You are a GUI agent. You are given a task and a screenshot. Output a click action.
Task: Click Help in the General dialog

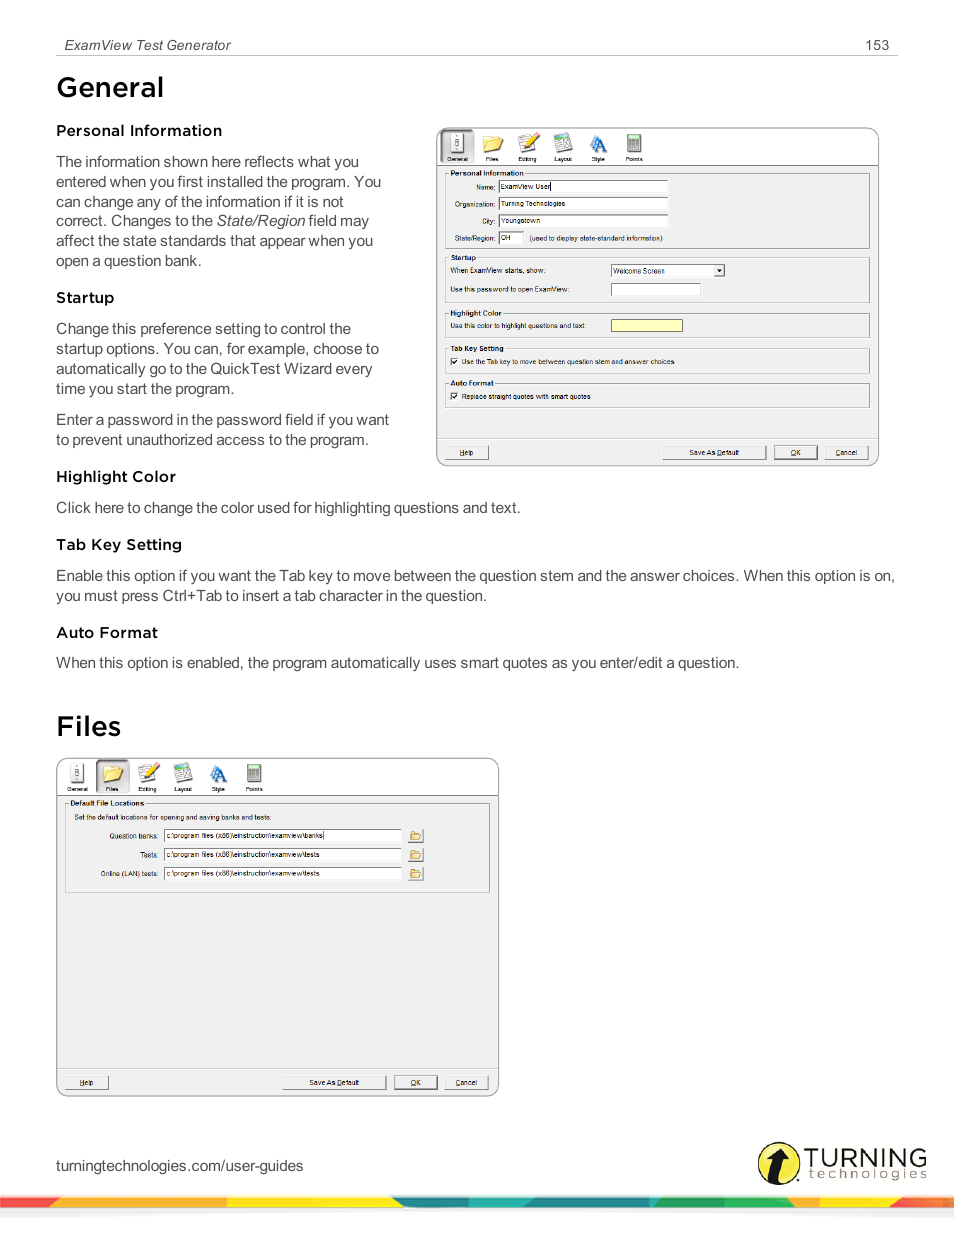(x=466, y=453)
